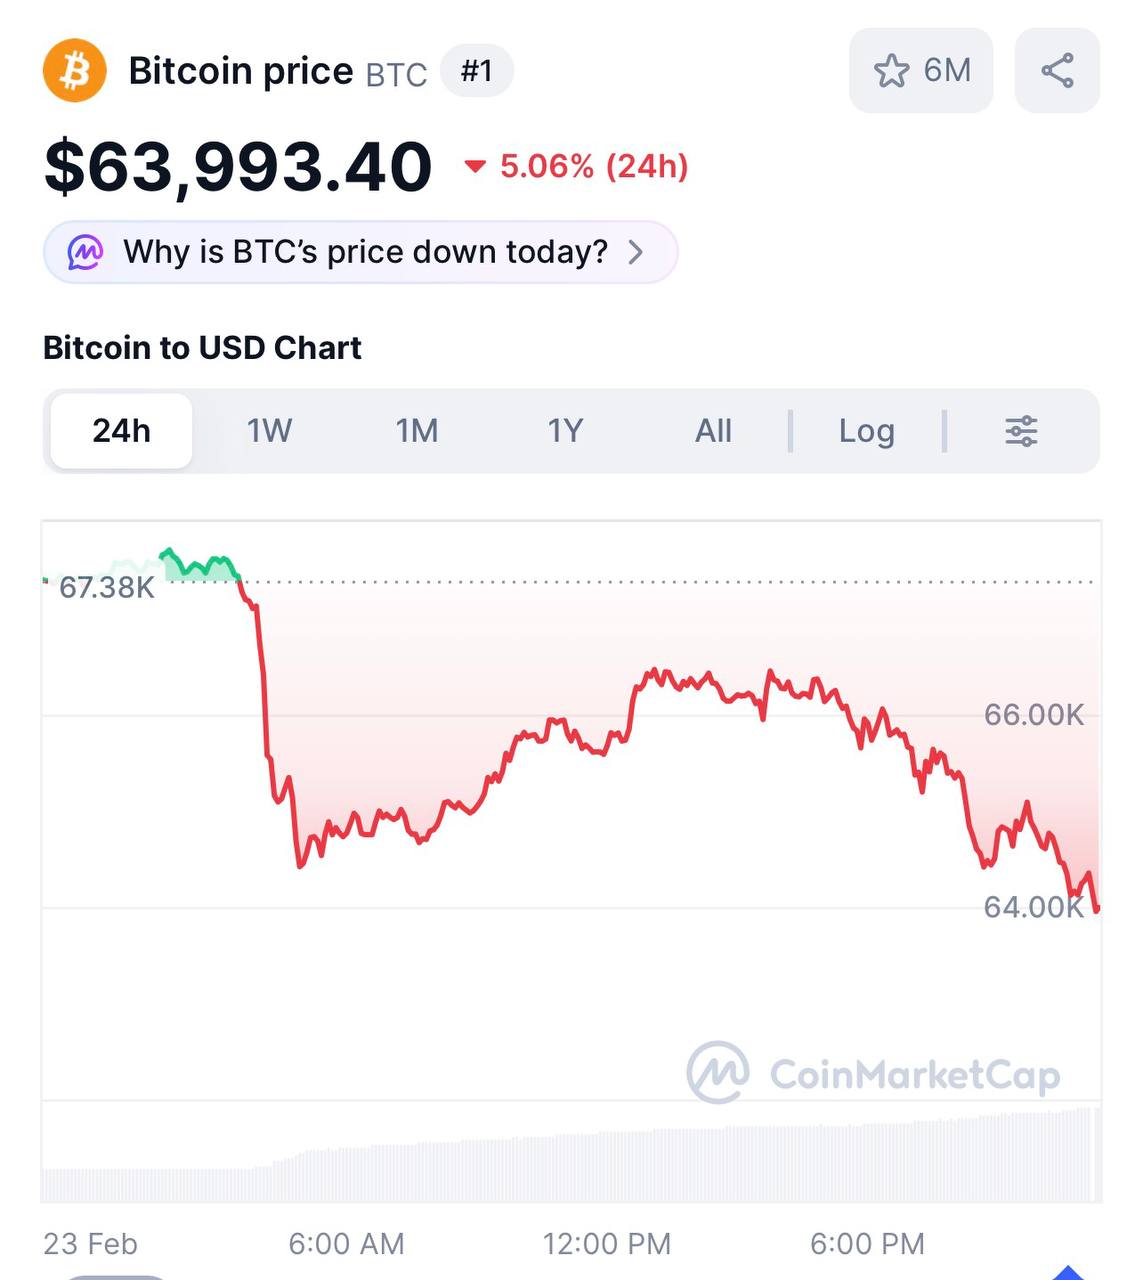Toggle the Log scale option

(x=866, y=431)
